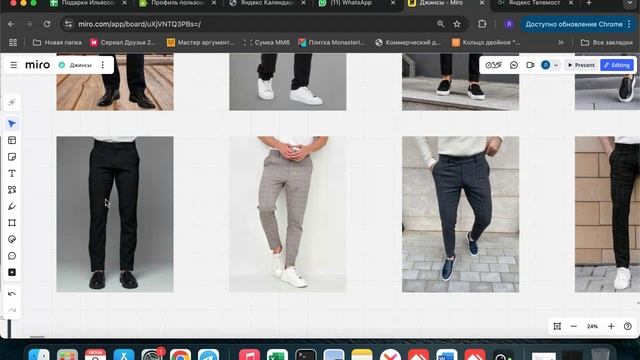Switch to Подарки Ильясов tab

click(89, 3)
